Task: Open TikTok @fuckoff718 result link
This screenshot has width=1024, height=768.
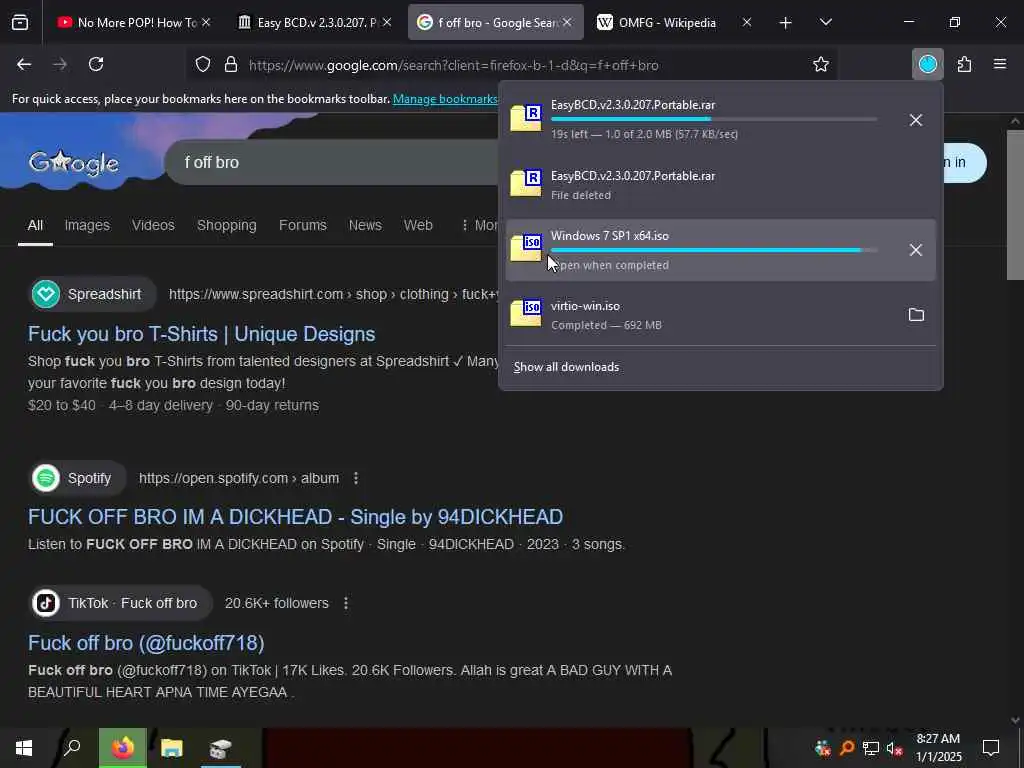Action: tap(146, 643)
